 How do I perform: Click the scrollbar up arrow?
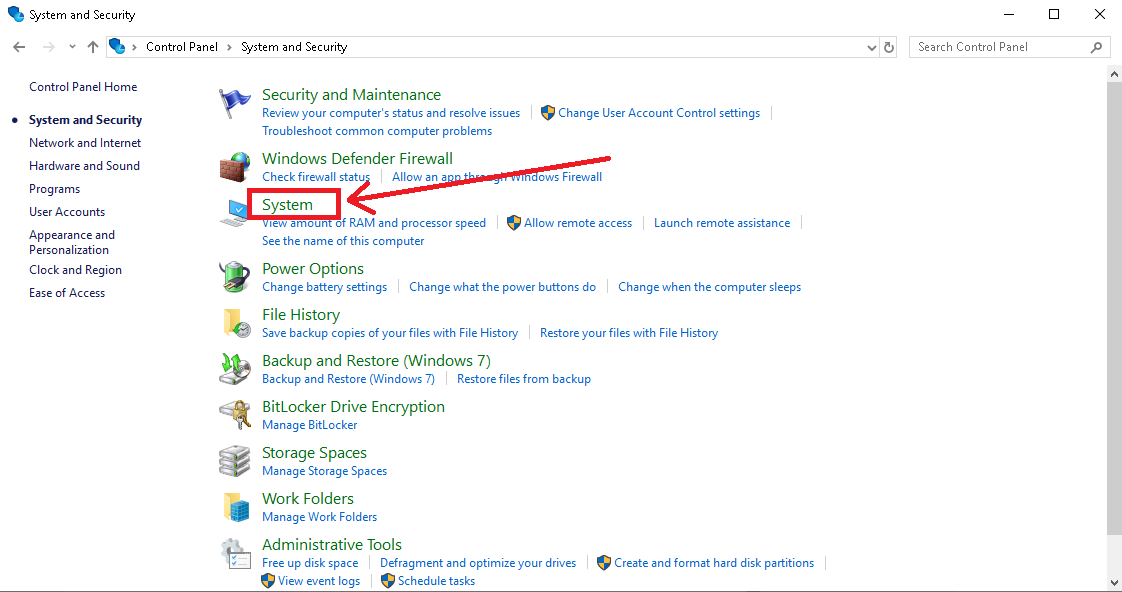coord(1114,73)
